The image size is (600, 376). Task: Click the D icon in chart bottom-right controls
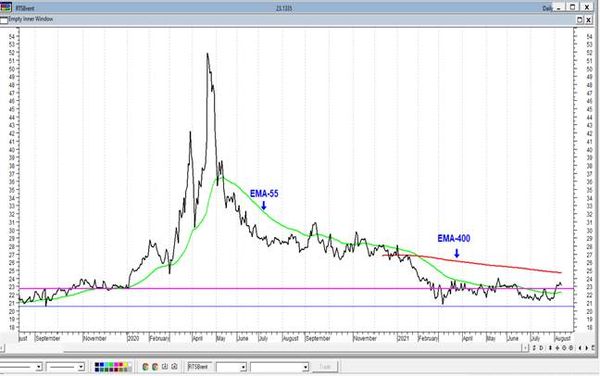pos(541,348)
